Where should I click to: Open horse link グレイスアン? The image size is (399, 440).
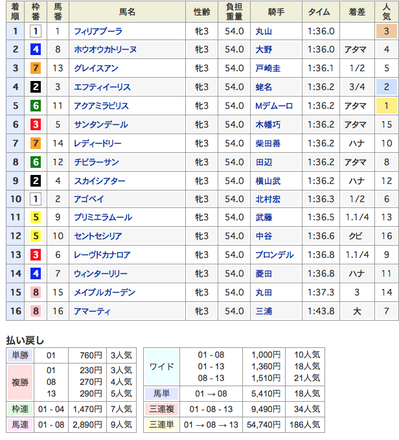[96, 68]
